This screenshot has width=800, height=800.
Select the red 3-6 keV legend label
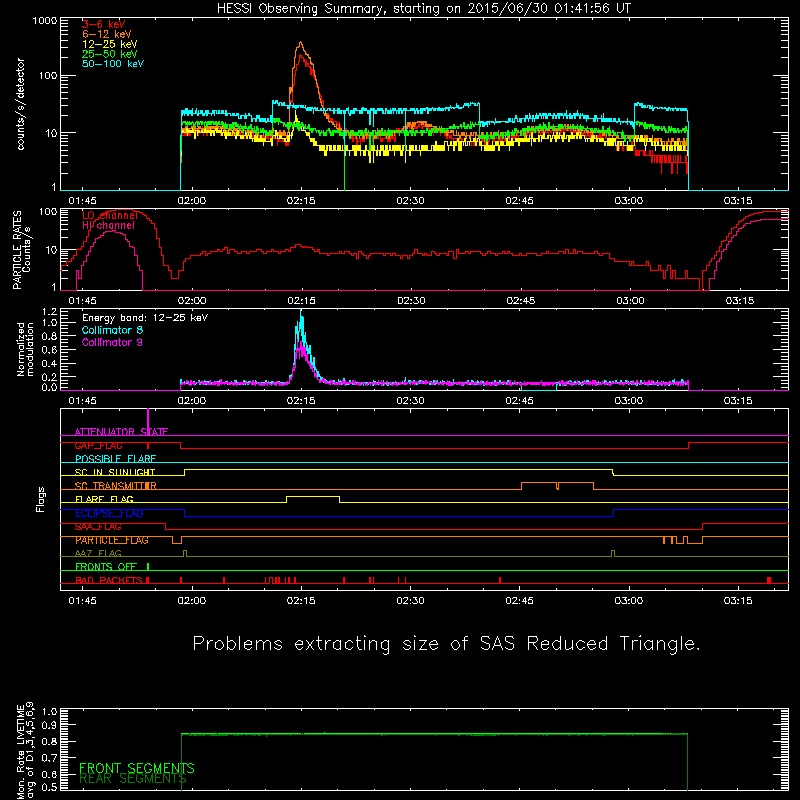104,24
